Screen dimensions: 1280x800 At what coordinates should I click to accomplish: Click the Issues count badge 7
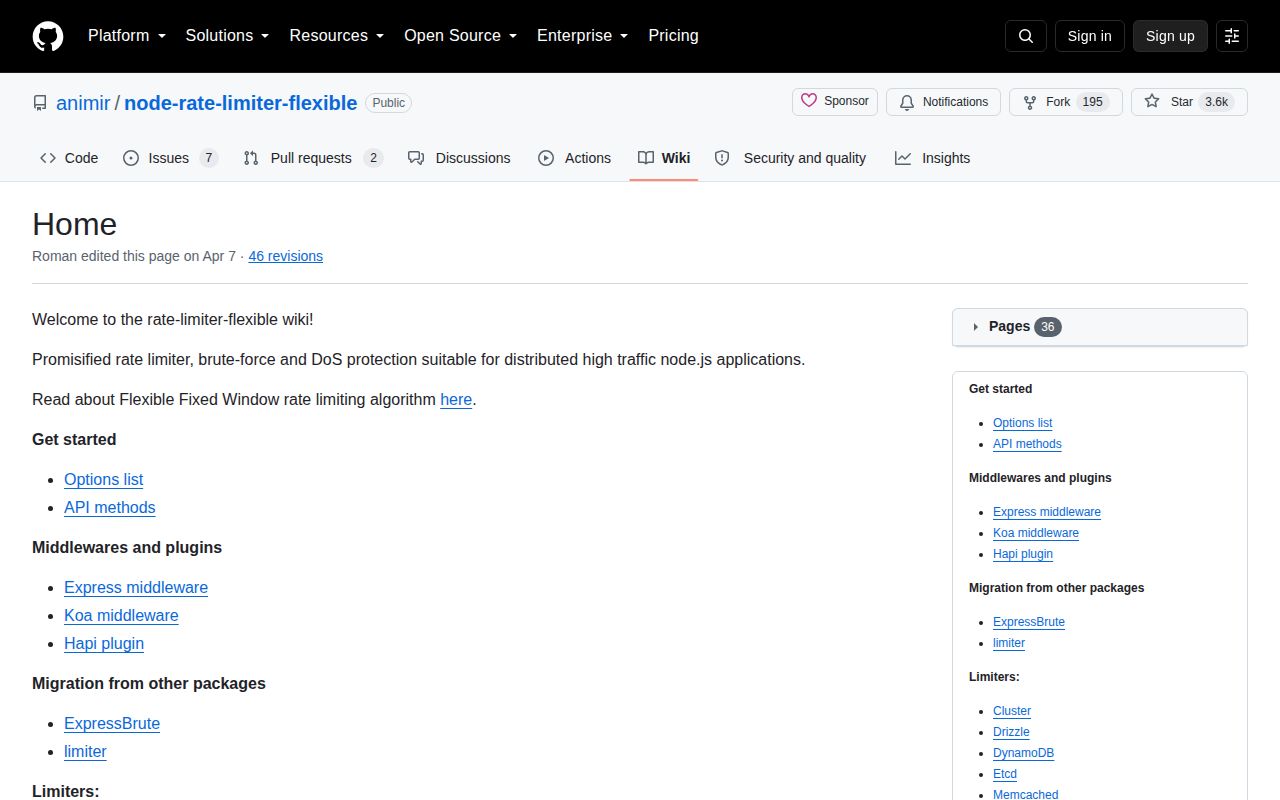[x=208, y=158]
